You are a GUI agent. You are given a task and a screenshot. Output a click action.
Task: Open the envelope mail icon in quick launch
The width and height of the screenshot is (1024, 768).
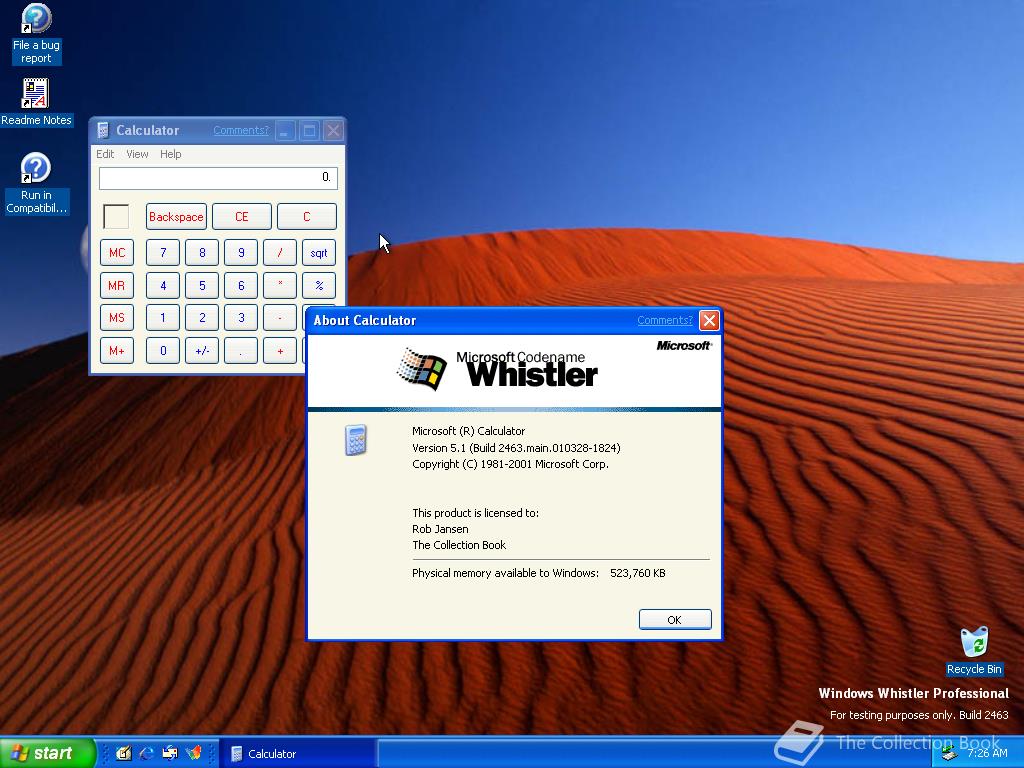pyautogui.click(x=170, y=753)
